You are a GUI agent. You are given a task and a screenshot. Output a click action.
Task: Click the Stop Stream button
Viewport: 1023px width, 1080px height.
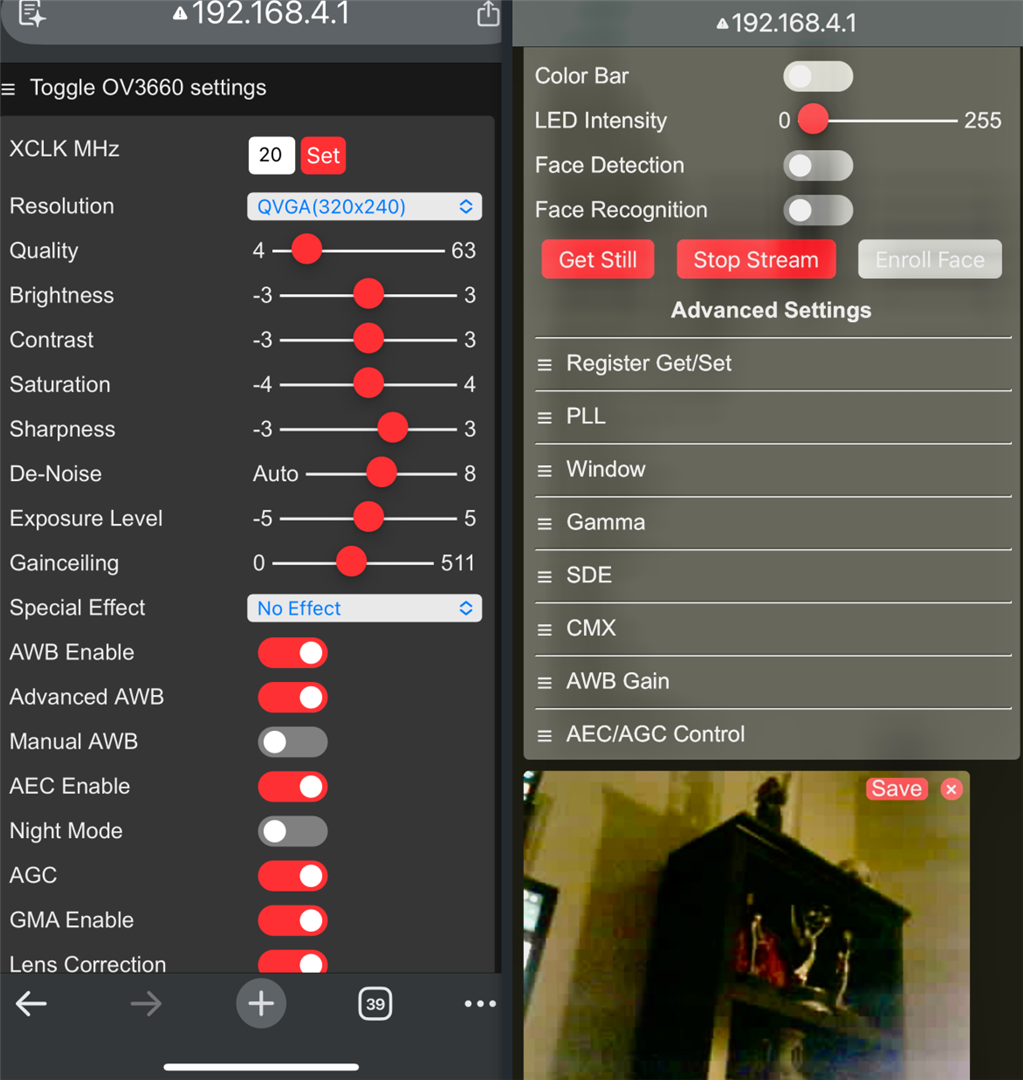point(755,260)
